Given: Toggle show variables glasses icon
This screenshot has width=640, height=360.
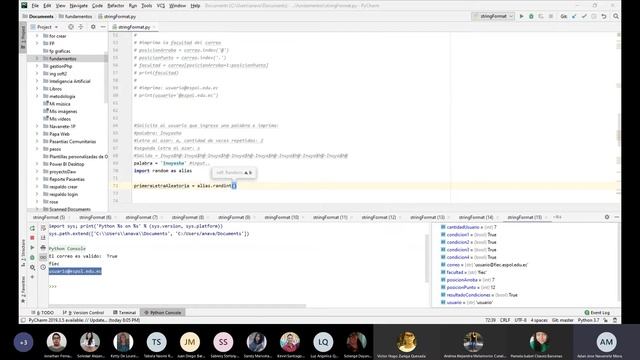Looking at the screenshot, I should (x=43, y=258).
